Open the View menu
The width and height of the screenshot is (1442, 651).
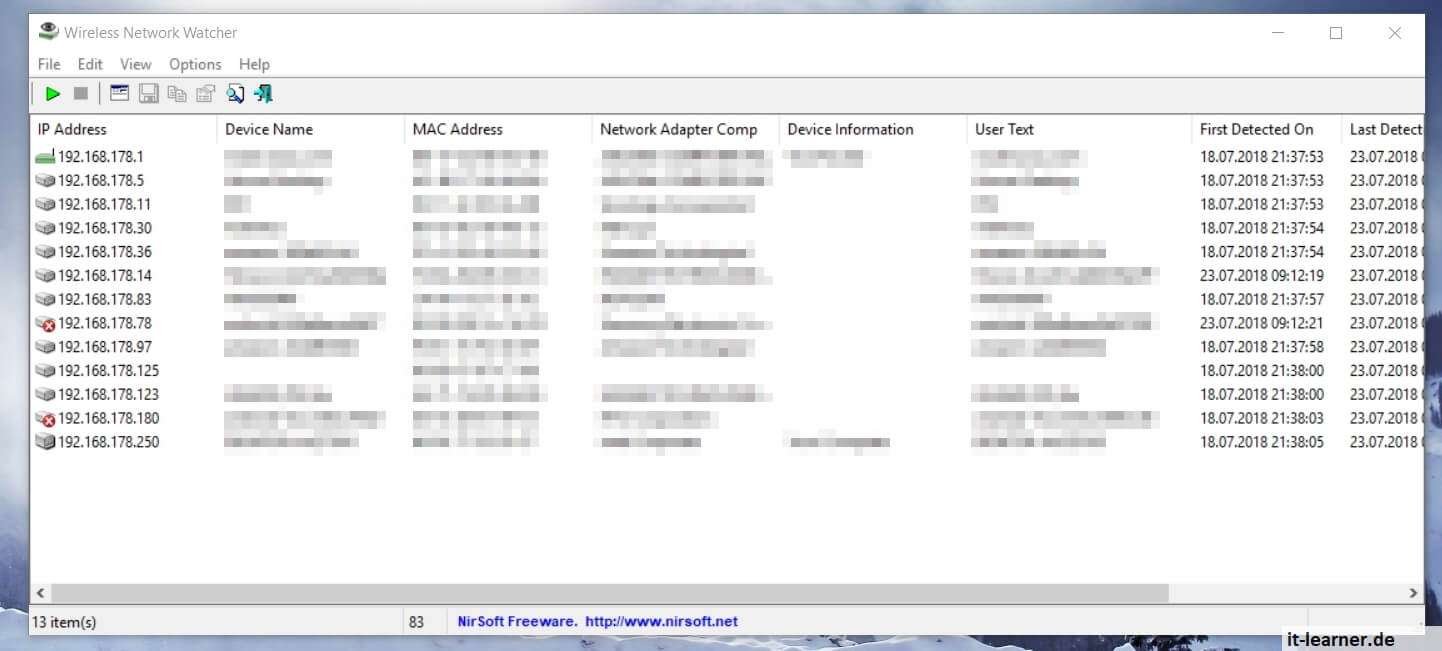click(x=136, y=64)
